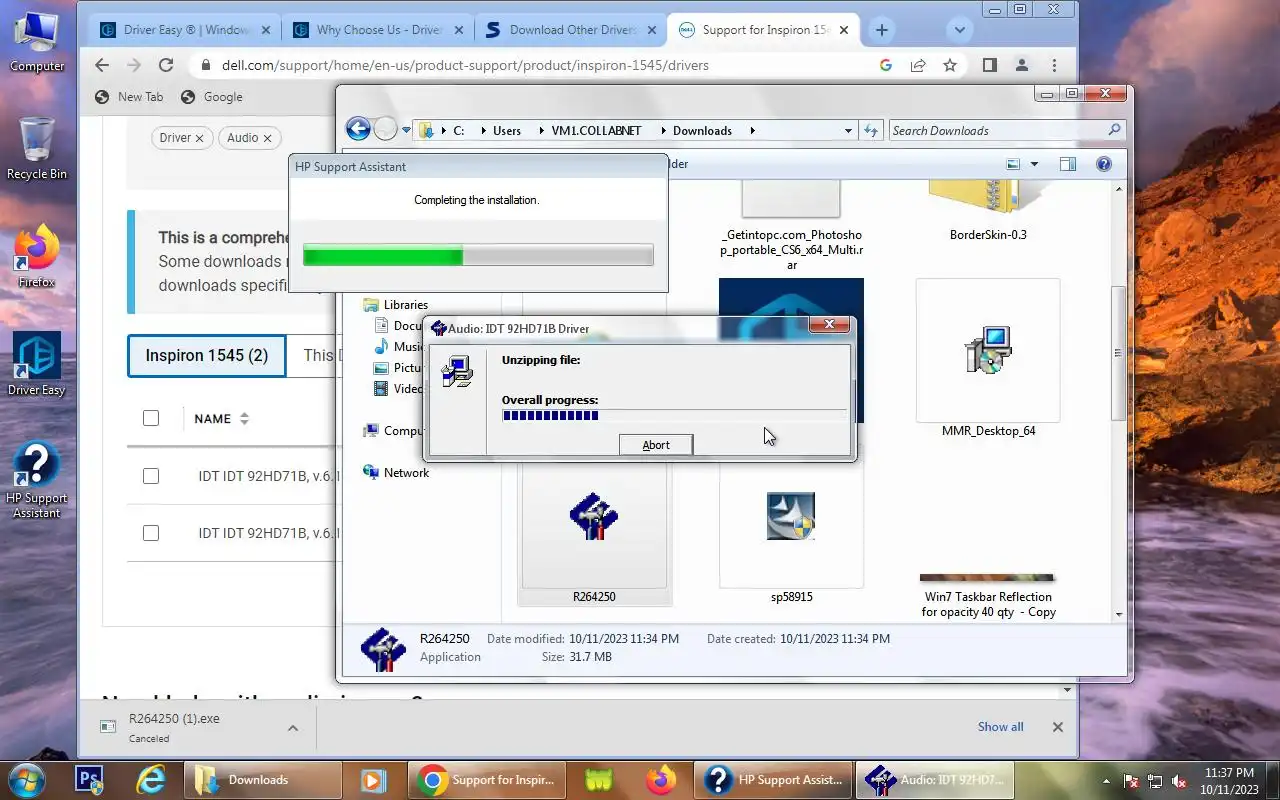Open the HP Support Assistant desktop shortcut
This screenshot has height=800, width=1280.
coord(37,480)
